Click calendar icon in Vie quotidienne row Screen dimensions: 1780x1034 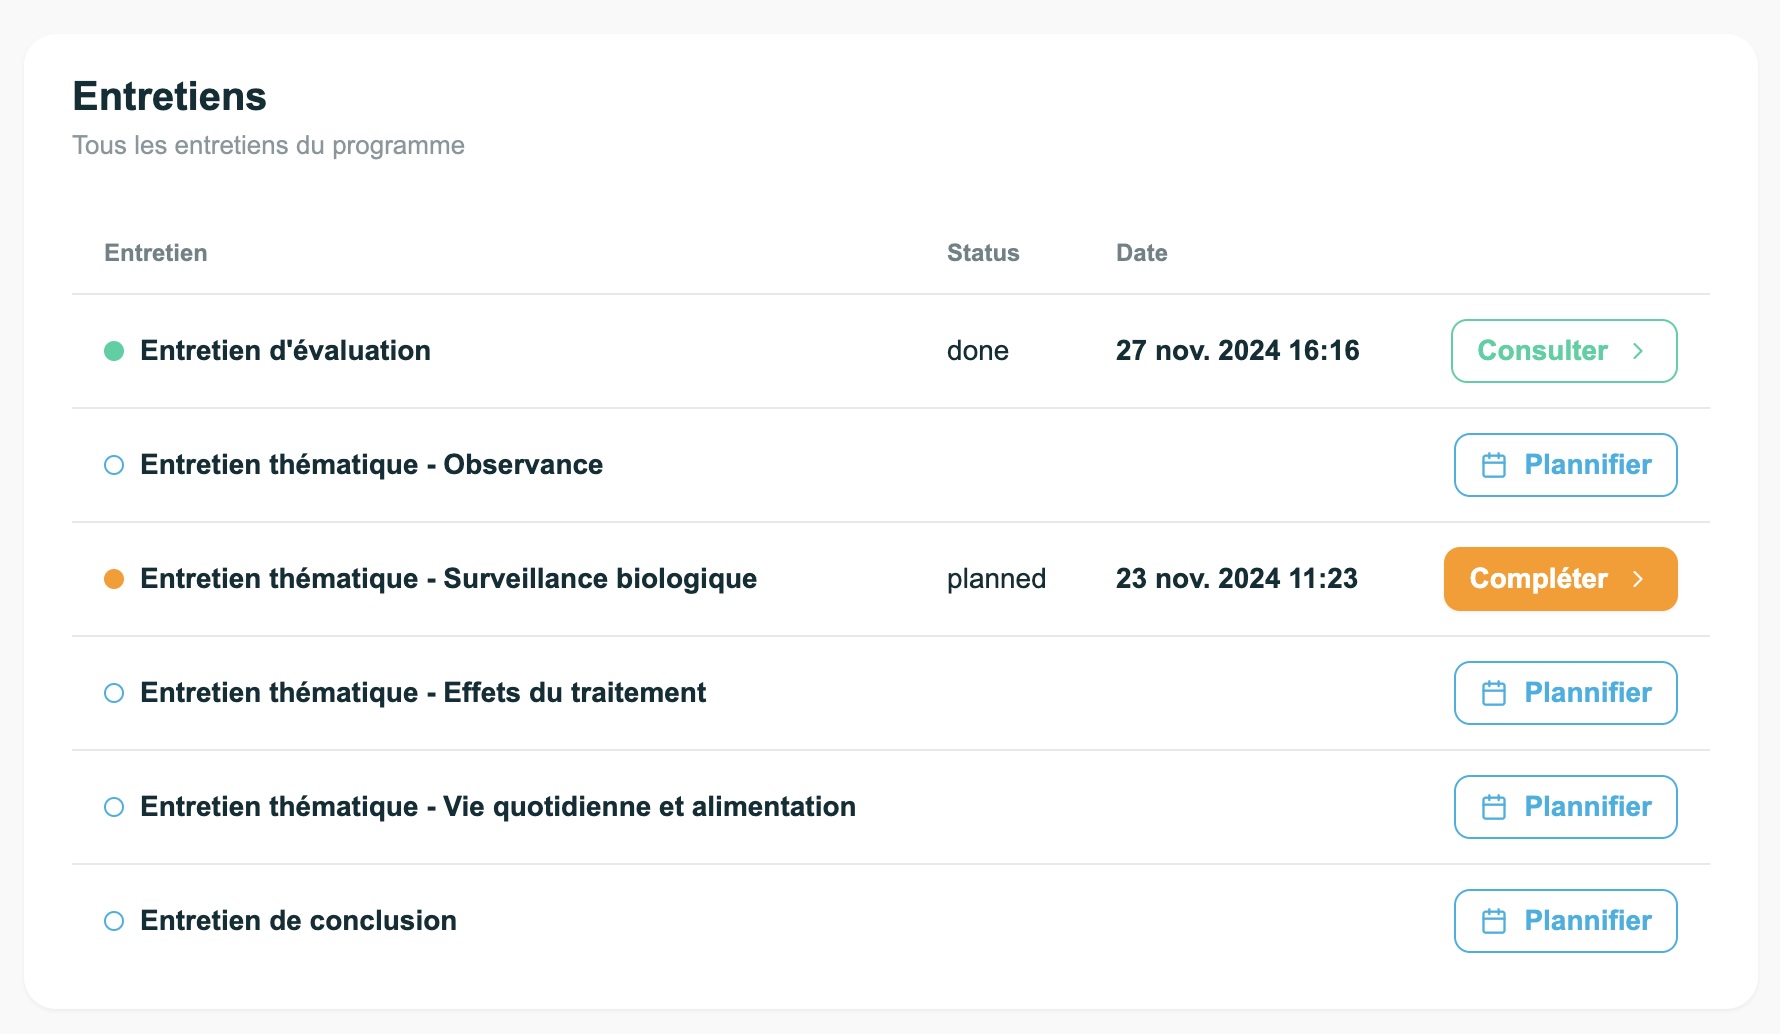(1493, 807)
